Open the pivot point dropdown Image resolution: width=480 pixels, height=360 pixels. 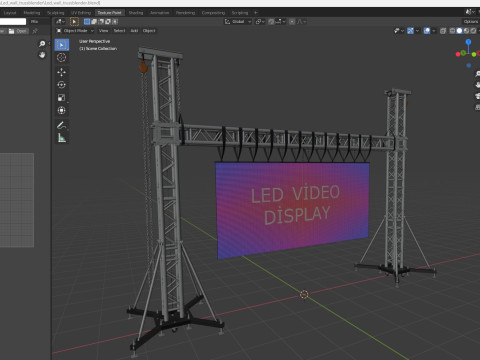click(x=260, y=22)
